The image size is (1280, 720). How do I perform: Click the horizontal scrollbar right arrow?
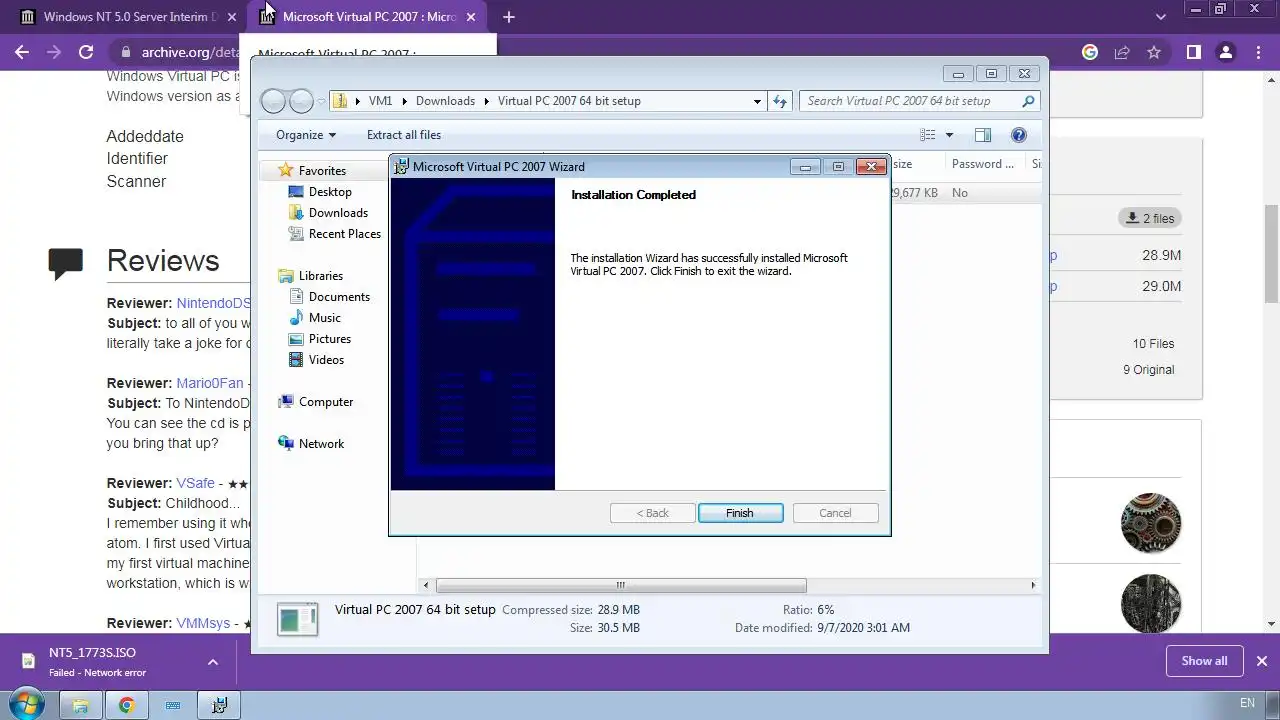pyautogui.click(x=1033, y=585)
